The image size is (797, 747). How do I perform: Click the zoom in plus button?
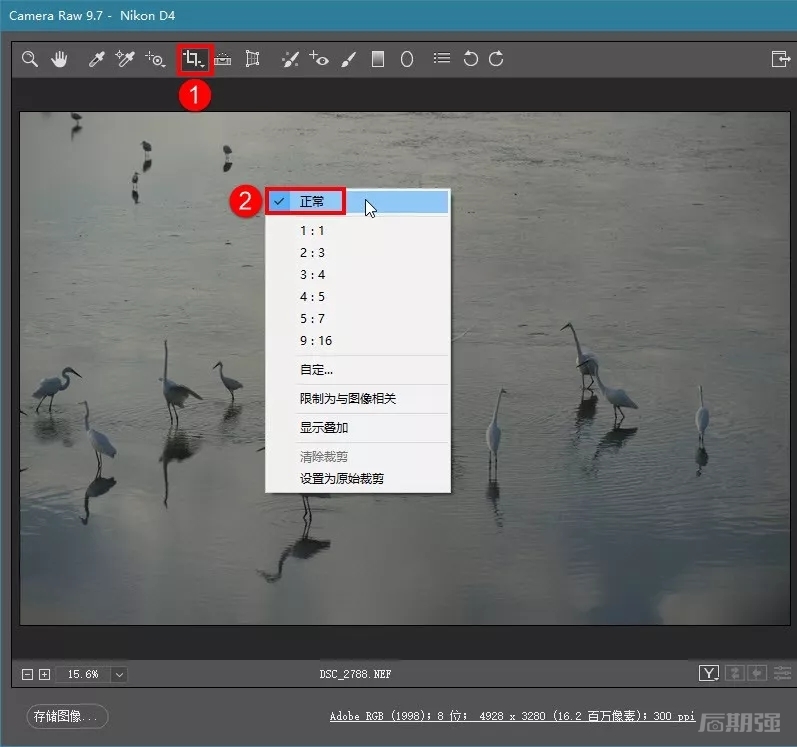click(x=45, y=674)
